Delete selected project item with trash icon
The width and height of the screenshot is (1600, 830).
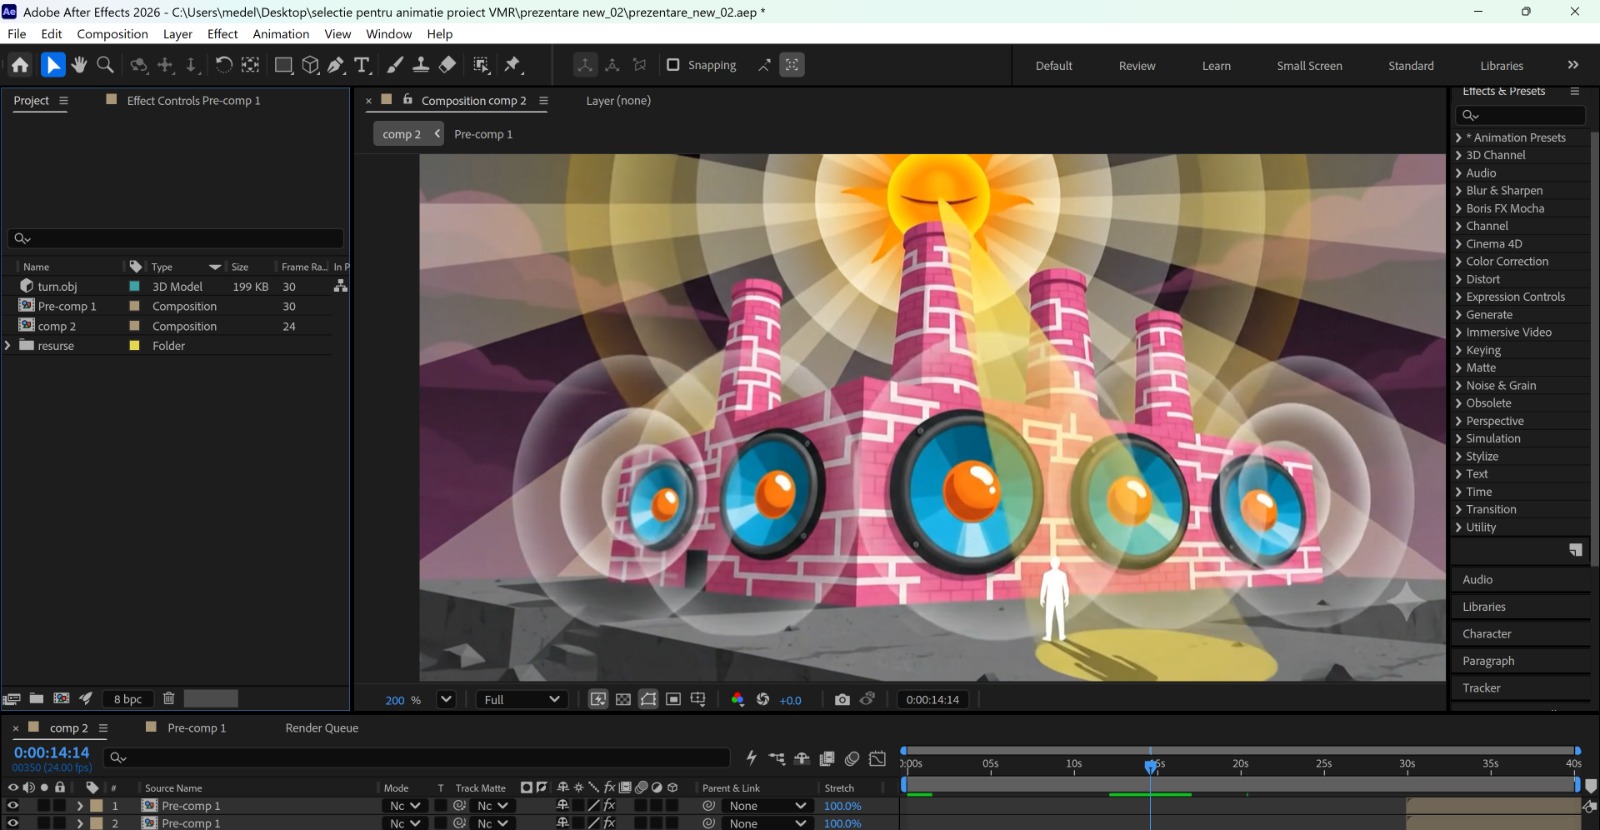click(169, 698)
